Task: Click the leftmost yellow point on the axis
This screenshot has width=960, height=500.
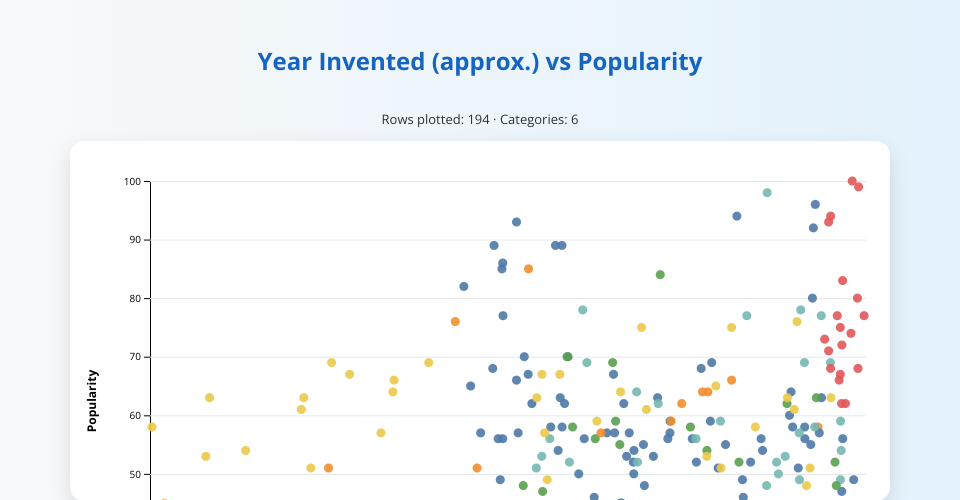Action: [152, 427]
